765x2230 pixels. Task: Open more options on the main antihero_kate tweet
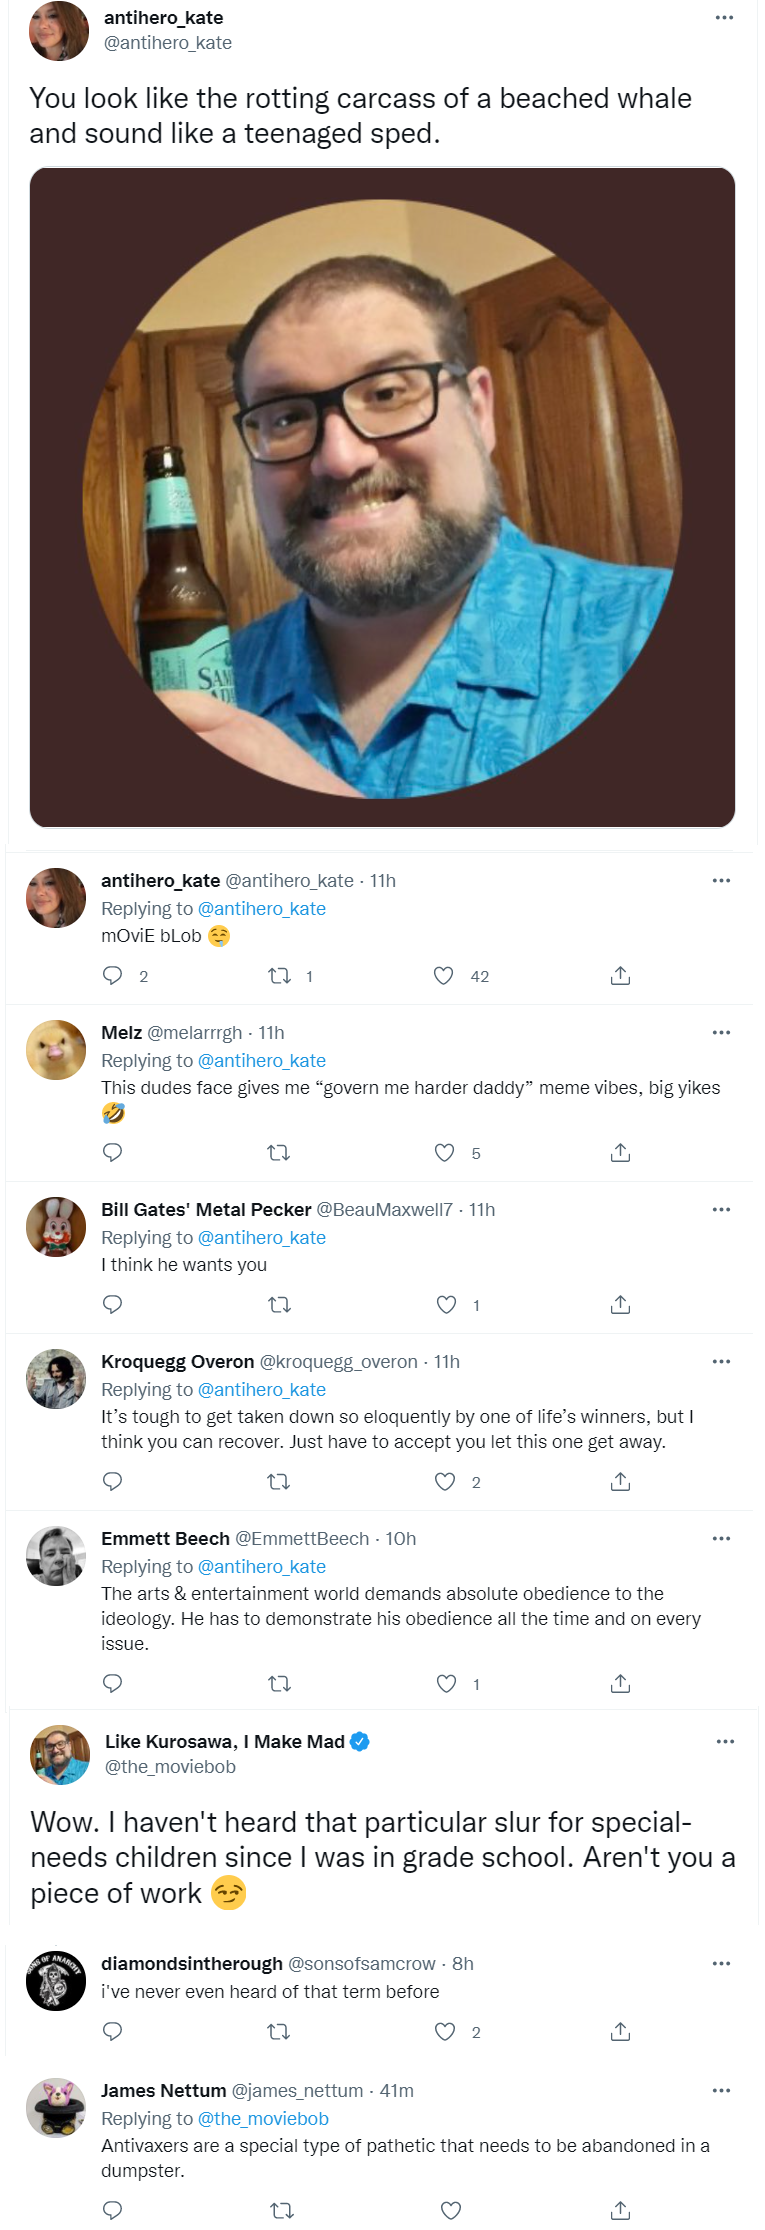(x=724, y=18)
